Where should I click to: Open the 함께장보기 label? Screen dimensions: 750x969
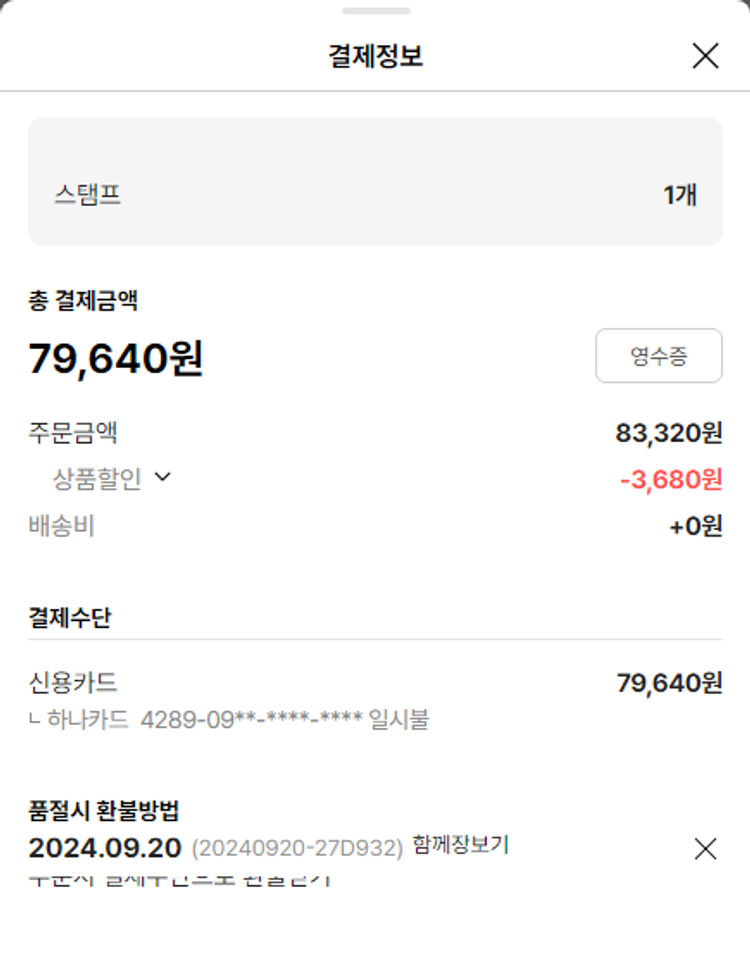[460, 845]
